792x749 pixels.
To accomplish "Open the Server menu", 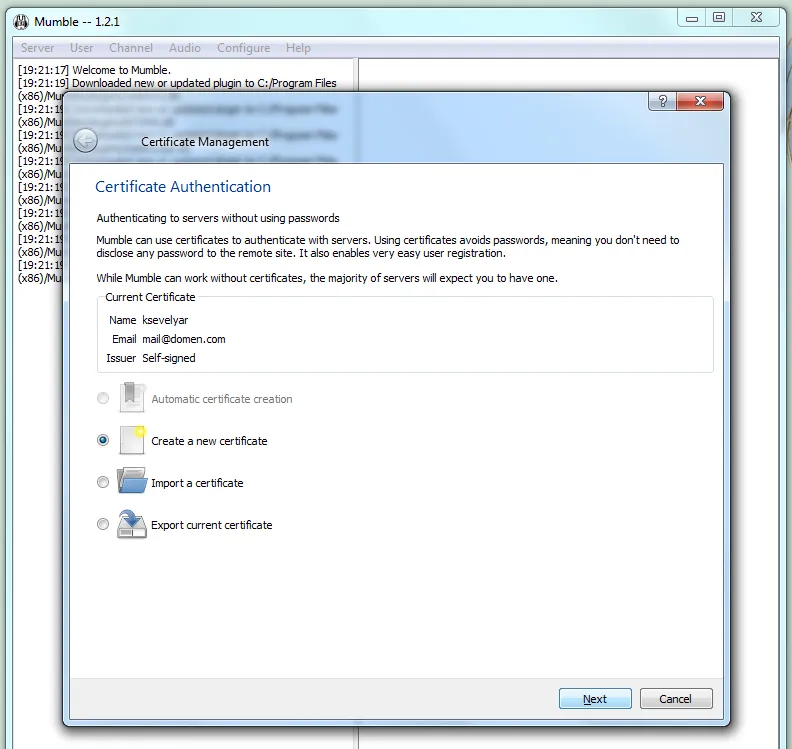I will 37,48.
